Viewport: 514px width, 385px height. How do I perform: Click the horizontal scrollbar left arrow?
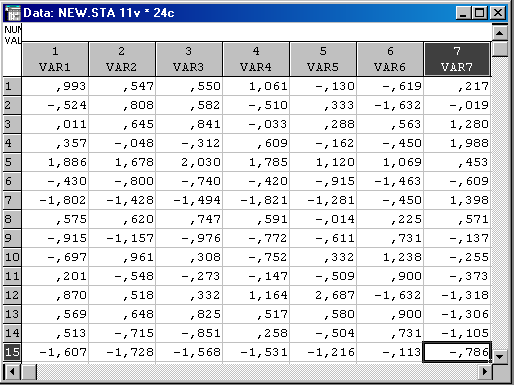coord(12,372)
